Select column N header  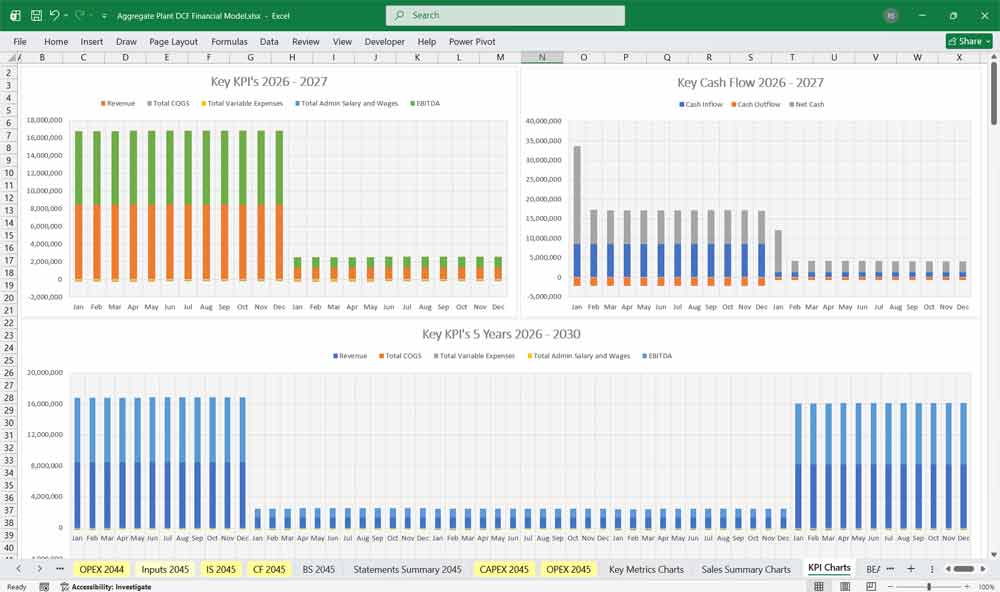point(541,57)
